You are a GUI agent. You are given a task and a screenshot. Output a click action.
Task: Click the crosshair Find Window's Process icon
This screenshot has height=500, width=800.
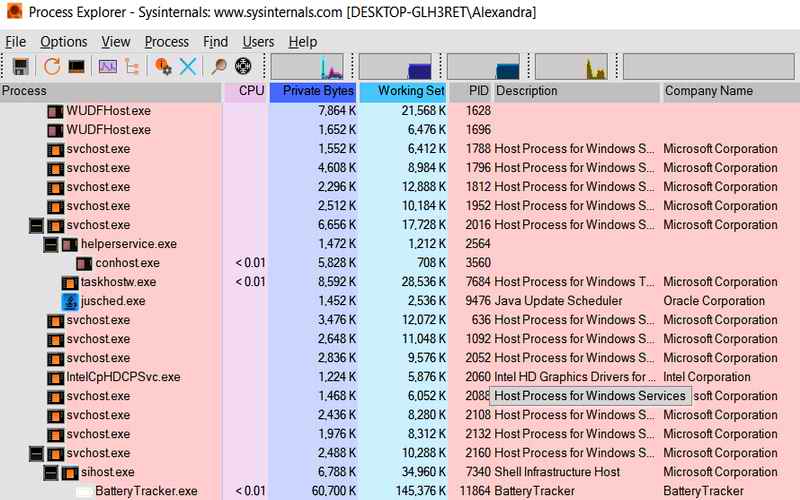(243, 67)
